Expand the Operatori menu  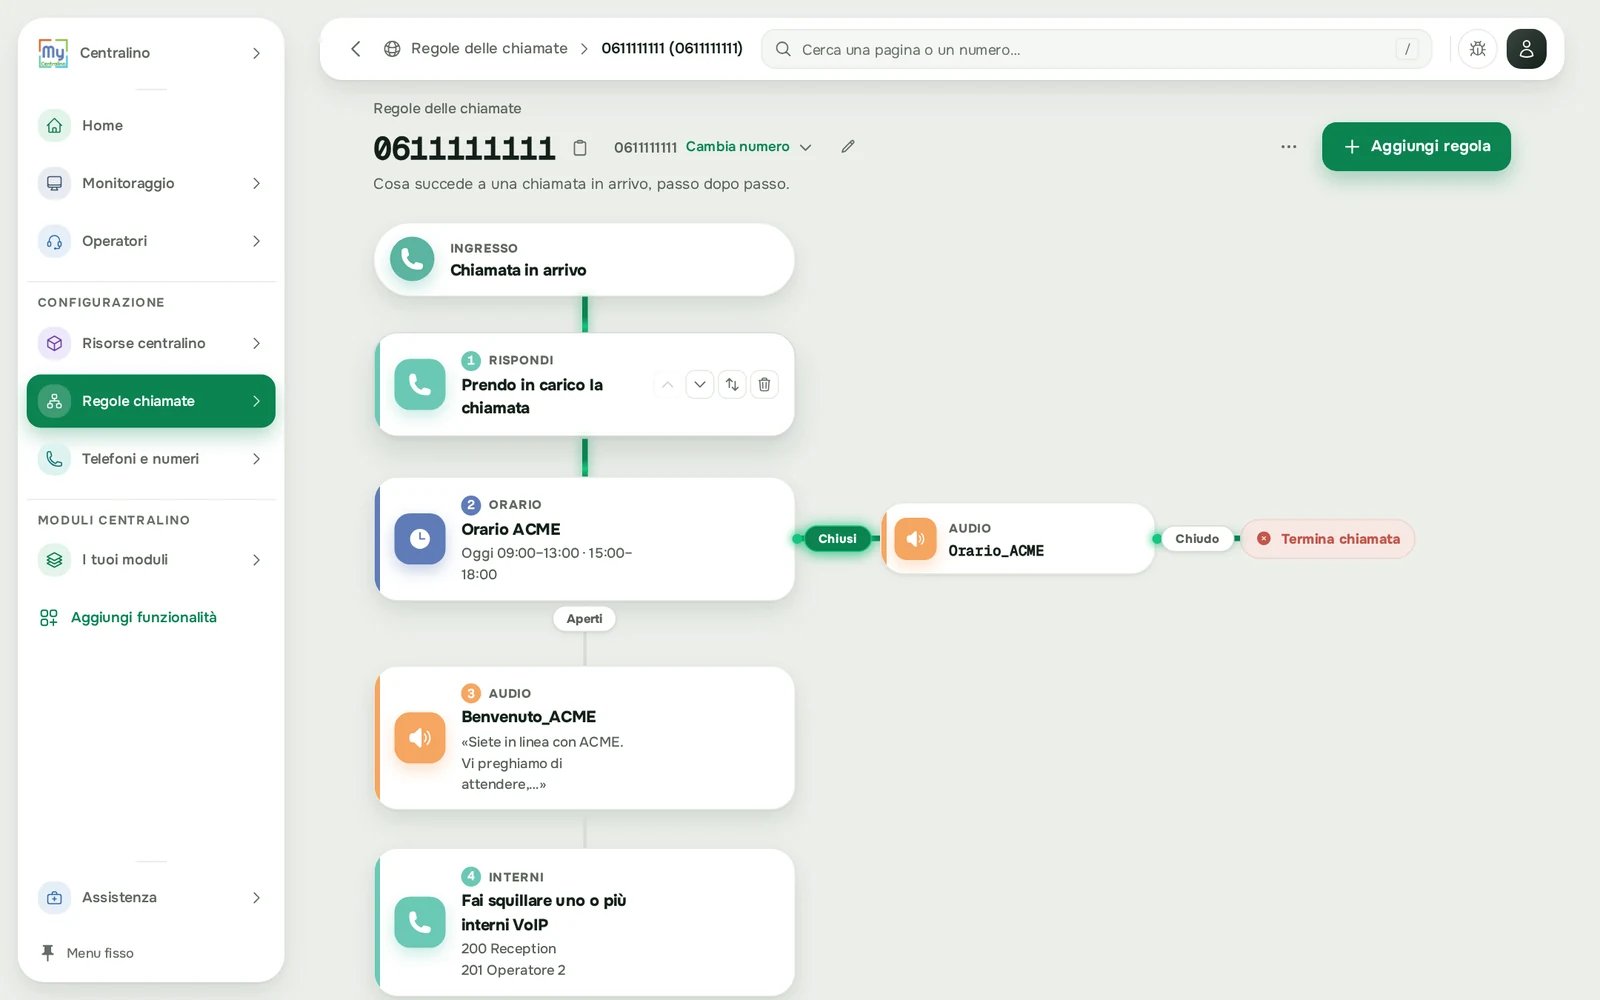pos(256,241)
